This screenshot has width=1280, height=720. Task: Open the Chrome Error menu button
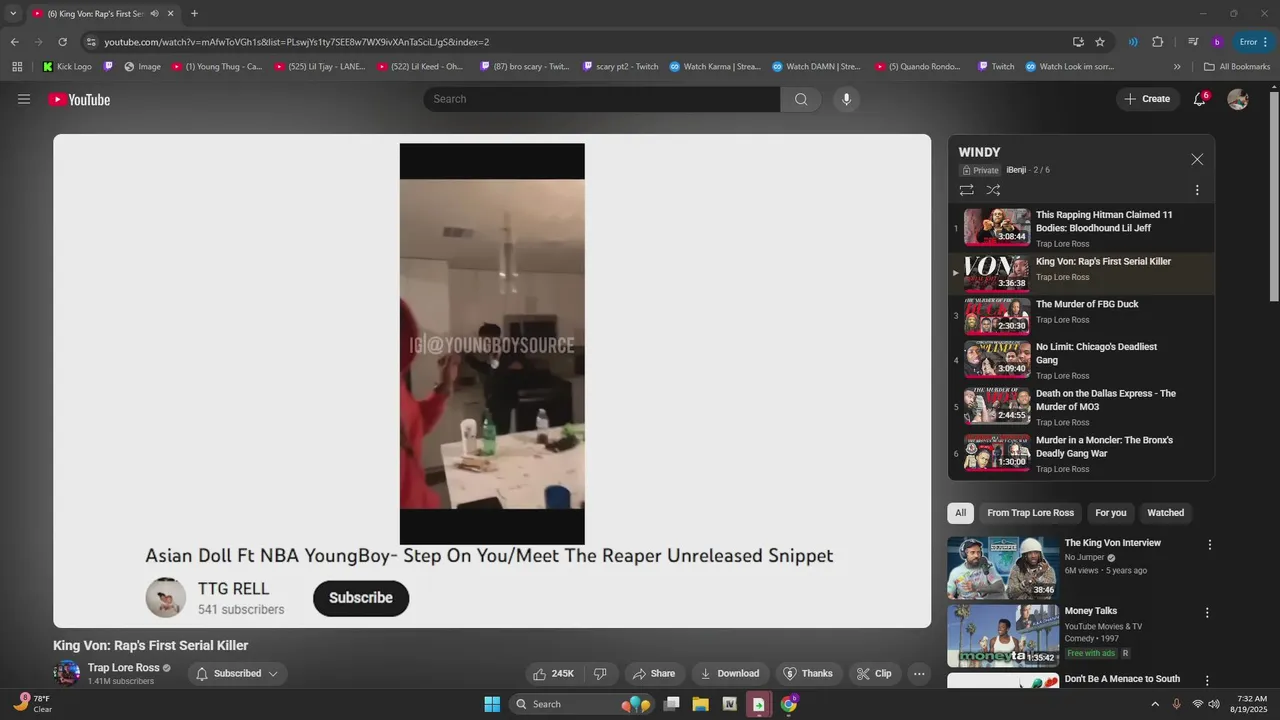[x=1255, y=42]
